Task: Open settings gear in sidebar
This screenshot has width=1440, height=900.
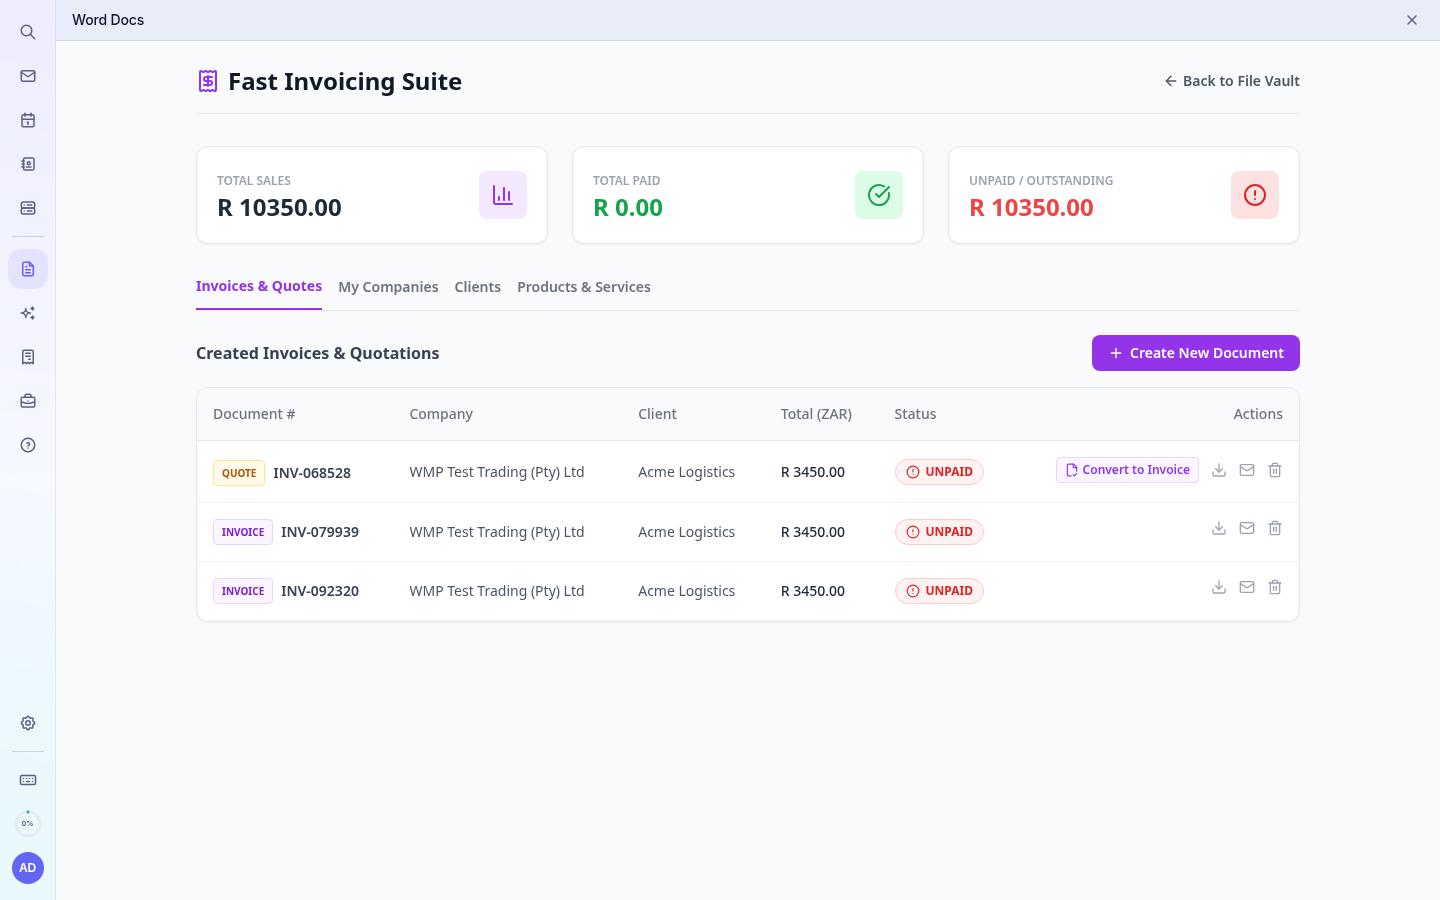Action: pos(28,723)
